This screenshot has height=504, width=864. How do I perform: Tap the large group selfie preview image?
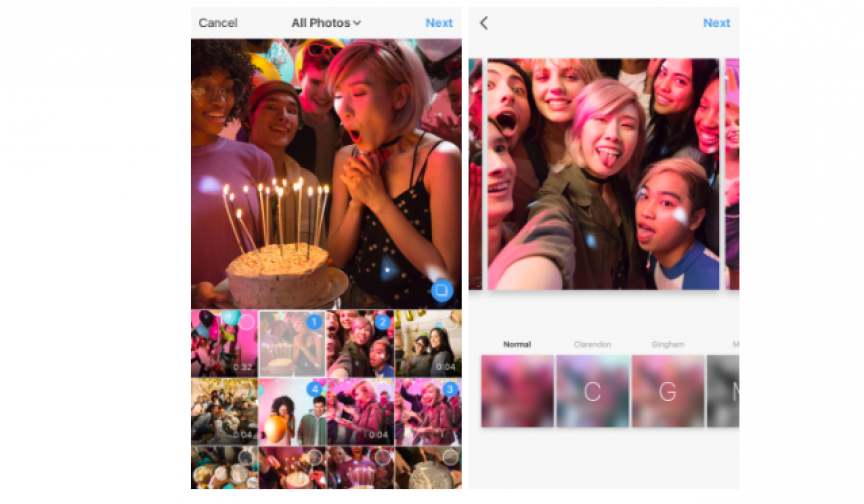pyautogui.click(x=602, y=174)
